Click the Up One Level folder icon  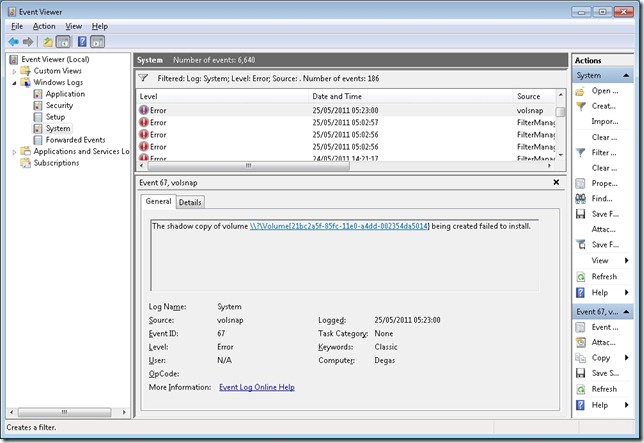[47, 42]
